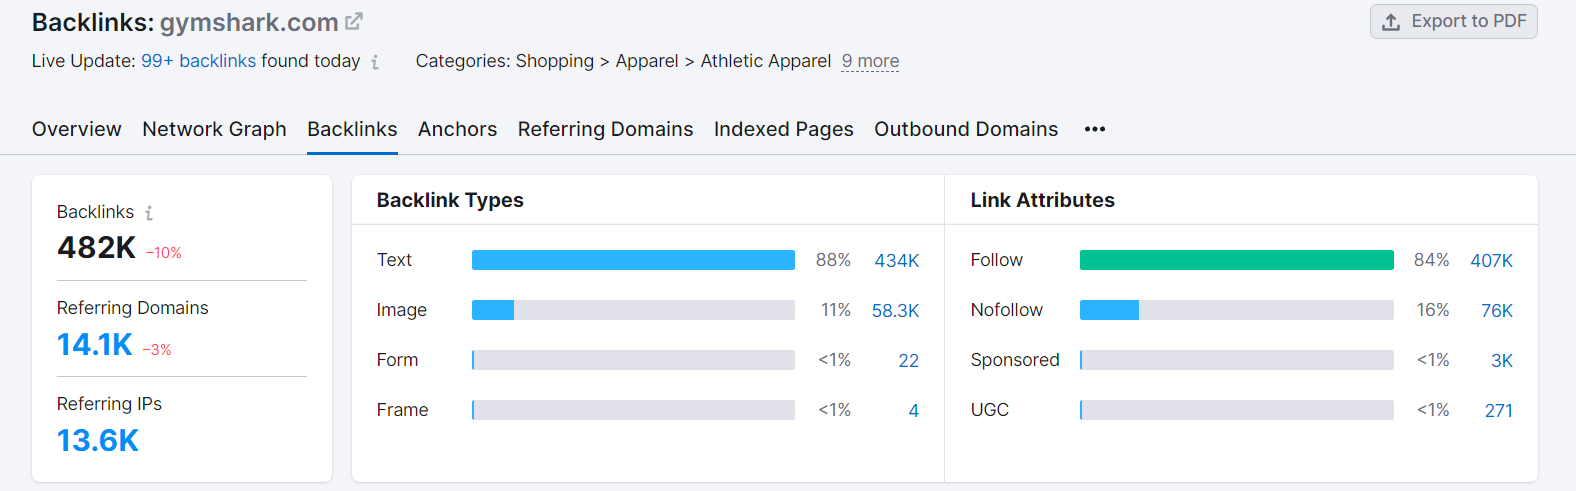Click the 76K nofollow links count
Image resolution: width=1576 pixels, height=491 pixels.
(x=1496, y=310)
